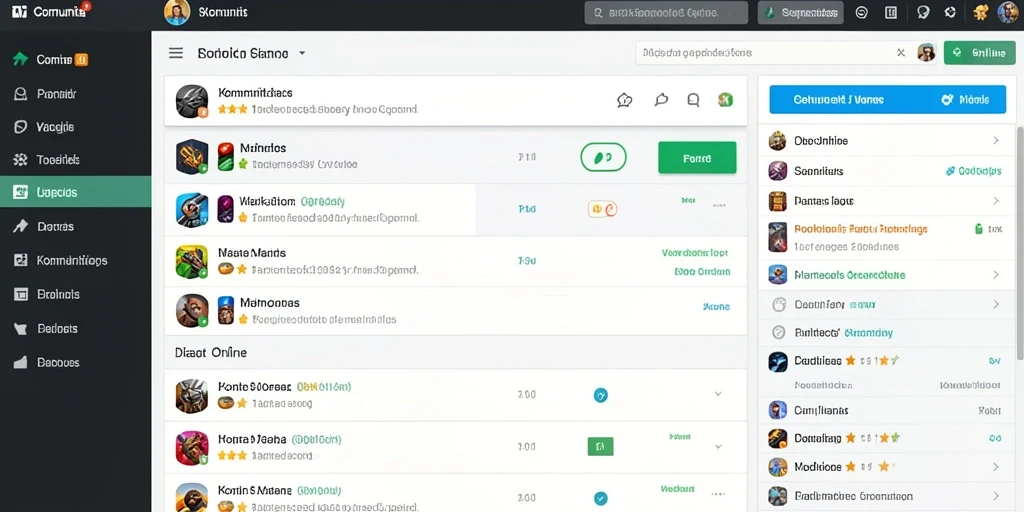Click the Godotgjus link in Sonniiets row

pyautogui.click(x=974, y=171)
